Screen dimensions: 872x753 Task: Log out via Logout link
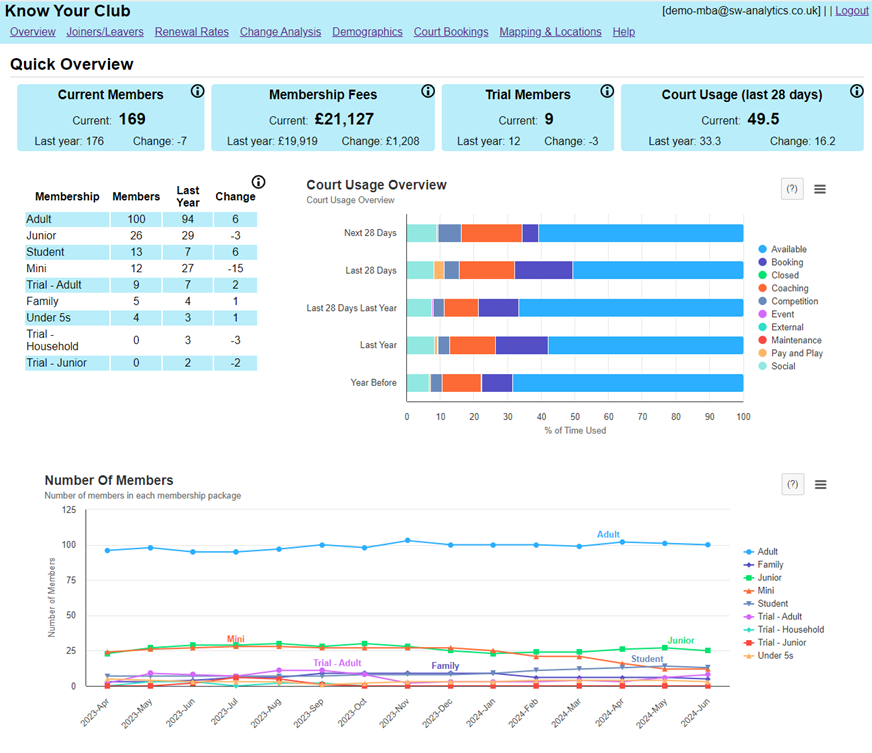851,11
